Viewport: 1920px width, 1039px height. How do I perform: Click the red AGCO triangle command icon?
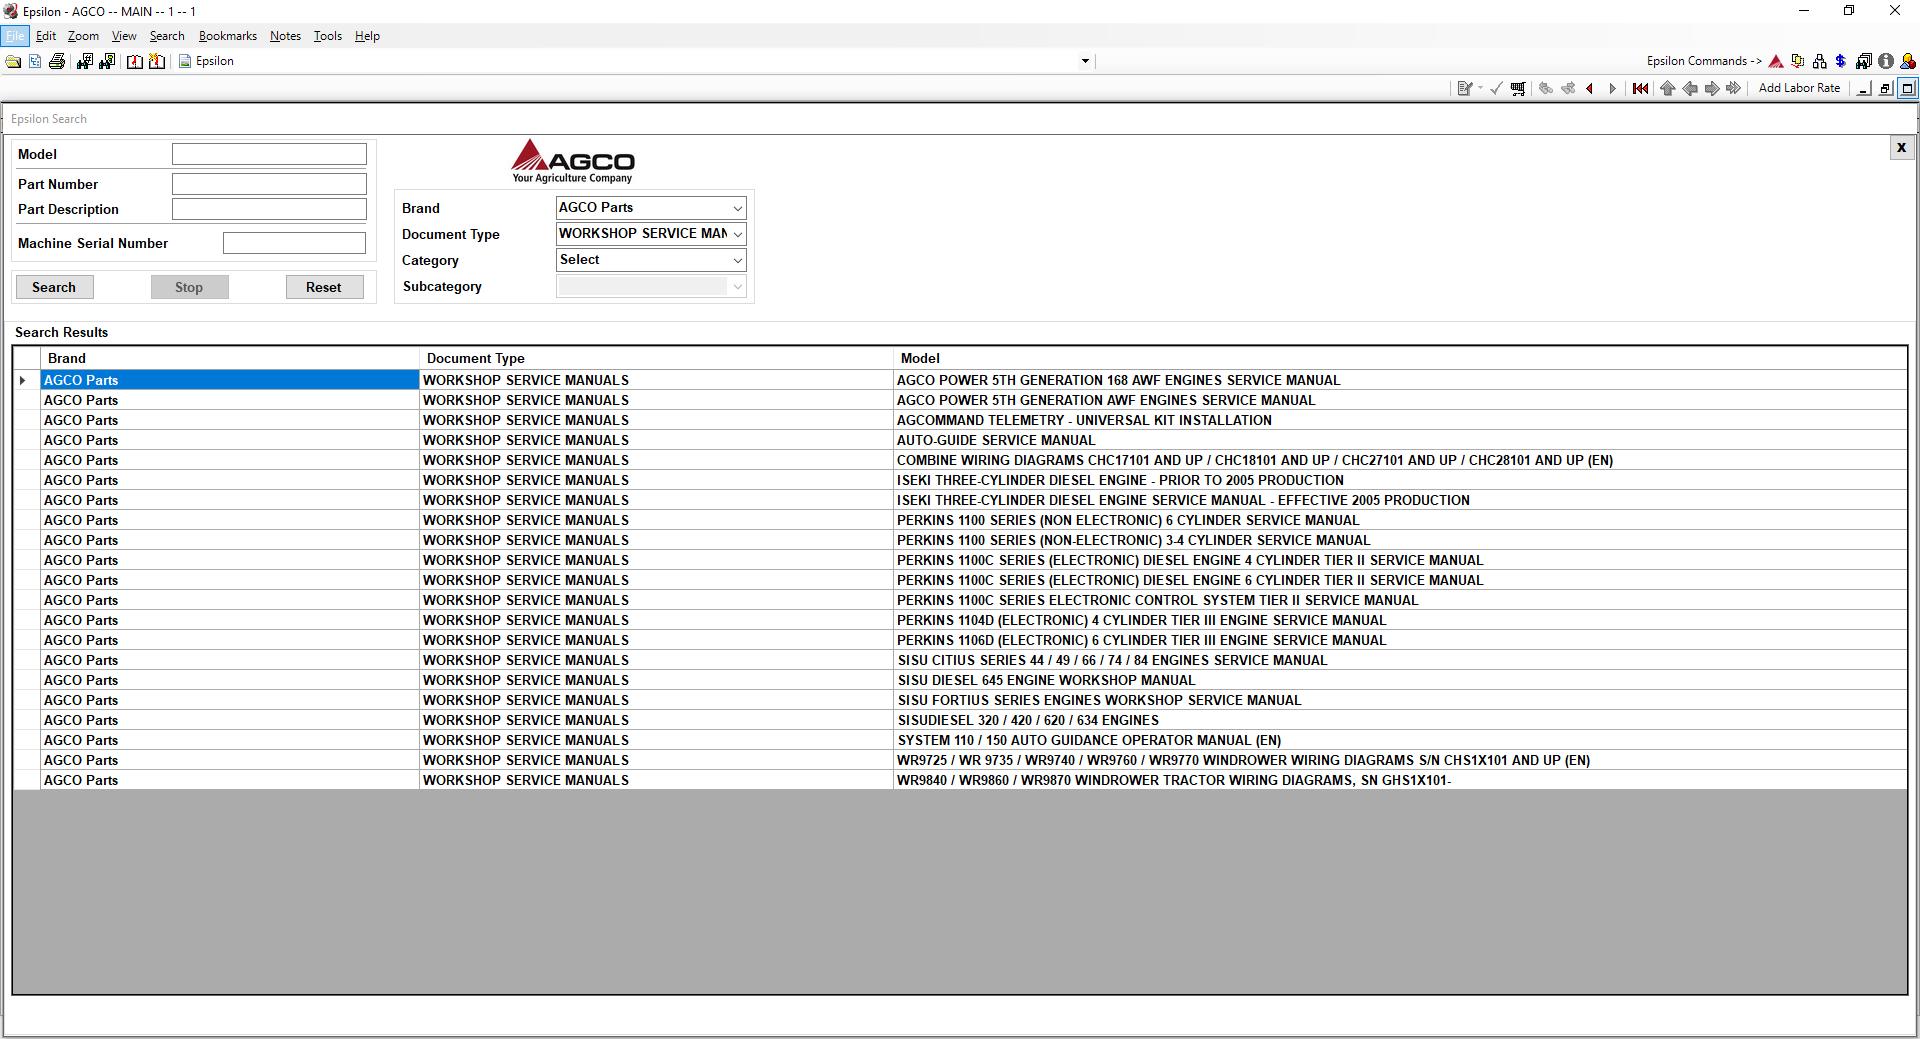coord(1776,61)
